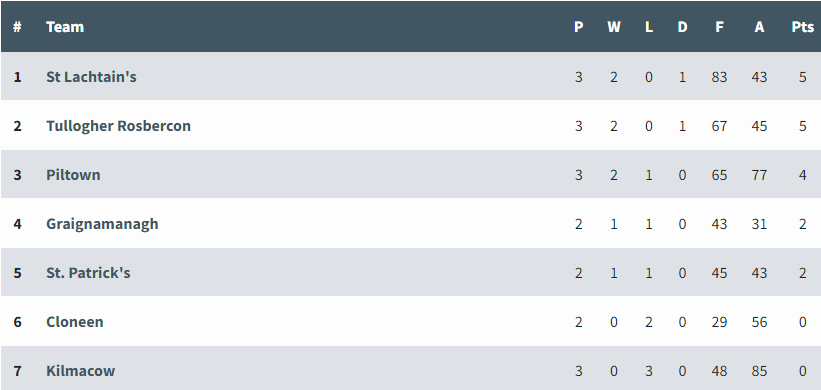This screenshot has height=390, width=821.
Task: Open the Cloneen team link
Action: [75, 321]
